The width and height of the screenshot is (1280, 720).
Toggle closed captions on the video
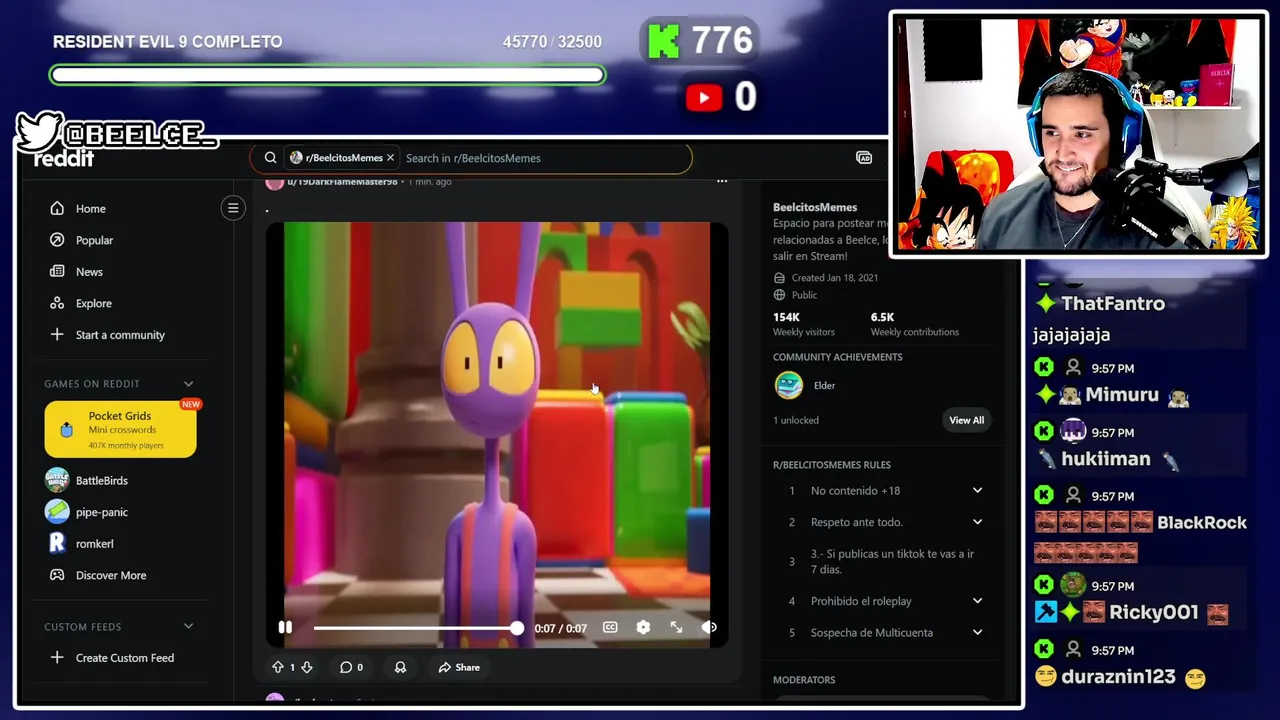[x=610, y=627]
